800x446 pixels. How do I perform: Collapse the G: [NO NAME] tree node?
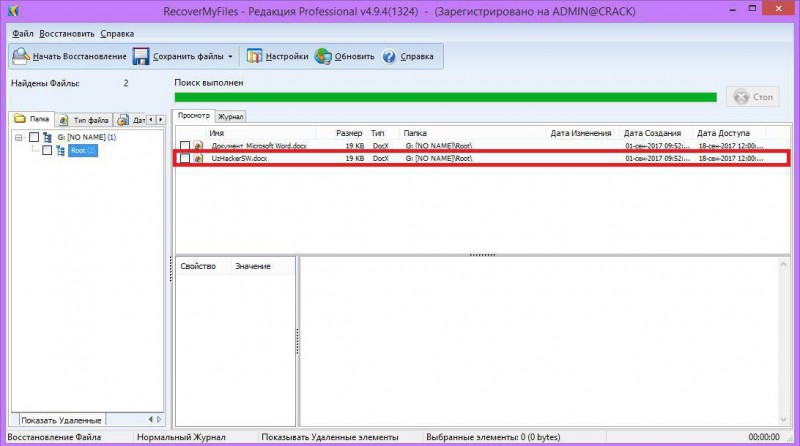pyautogui.click(x=19, y=137)
